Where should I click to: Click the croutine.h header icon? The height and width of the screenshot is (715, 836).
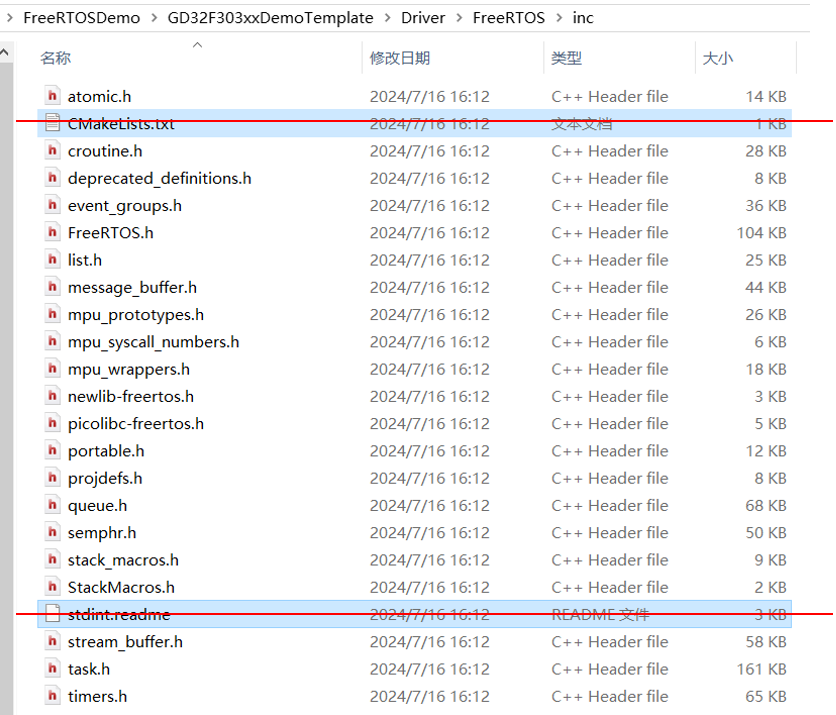(52, 150)
